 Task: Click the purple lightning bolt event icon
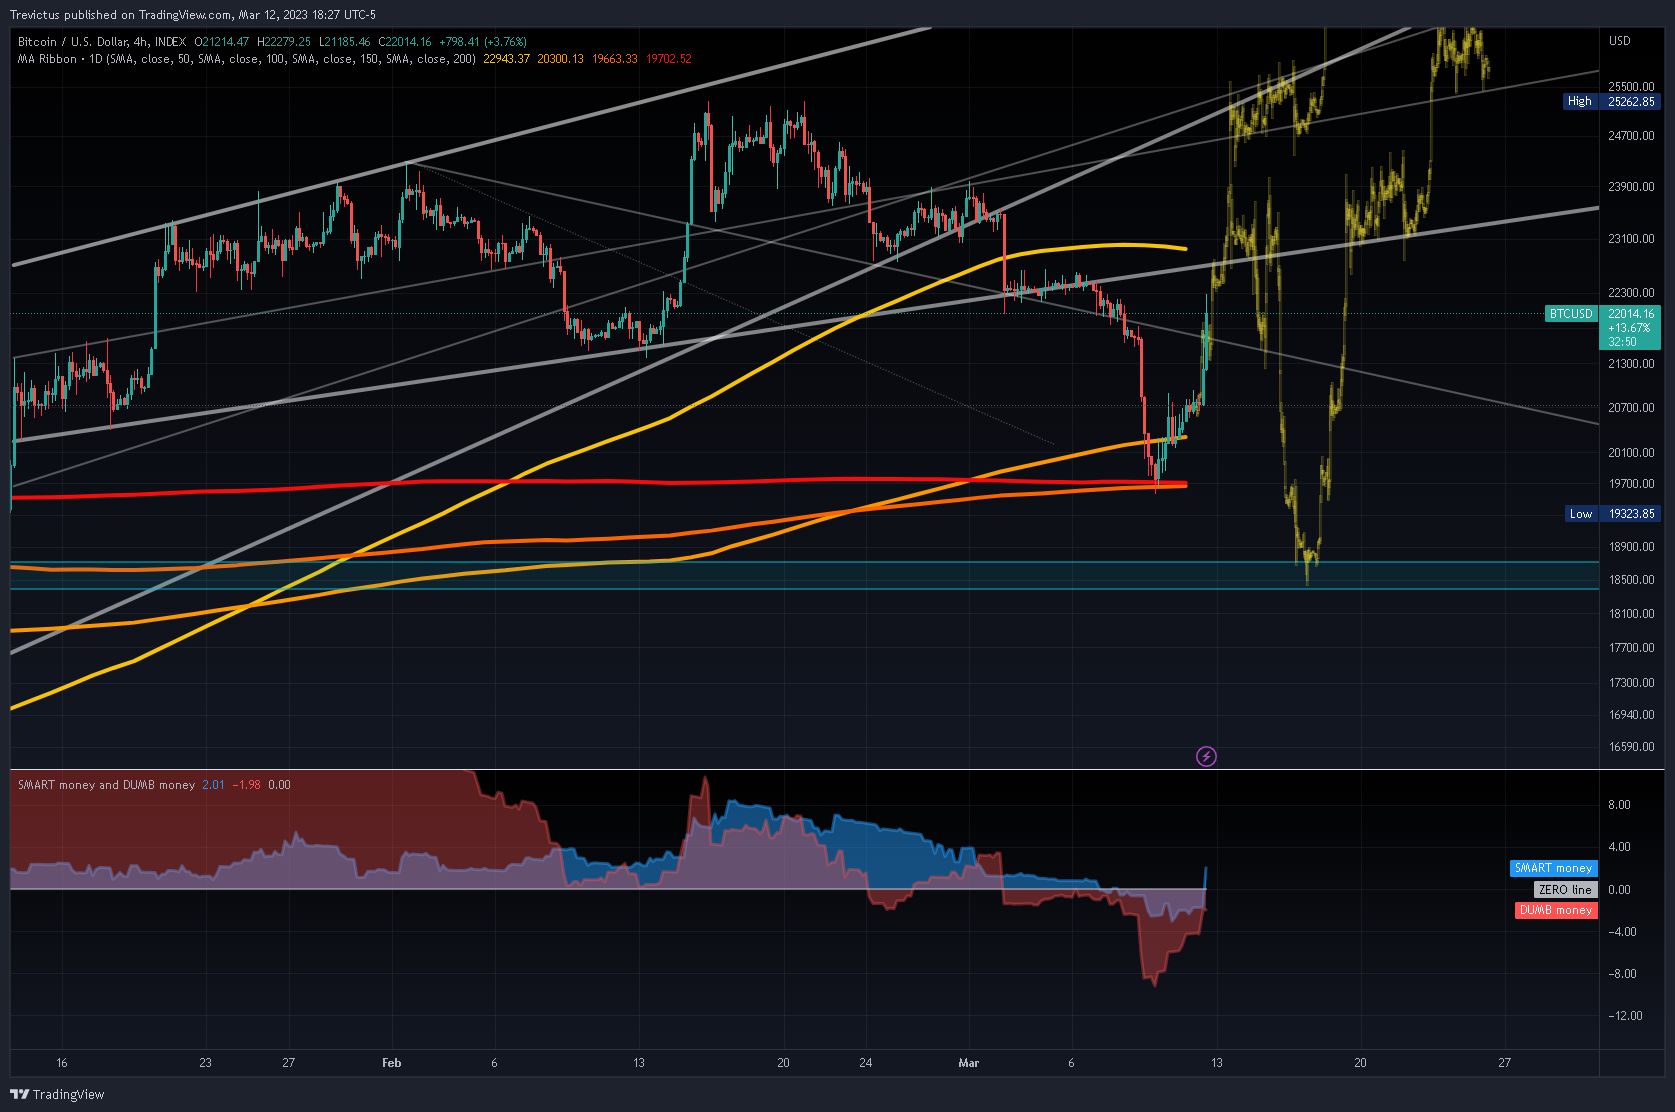point(1206,756)
